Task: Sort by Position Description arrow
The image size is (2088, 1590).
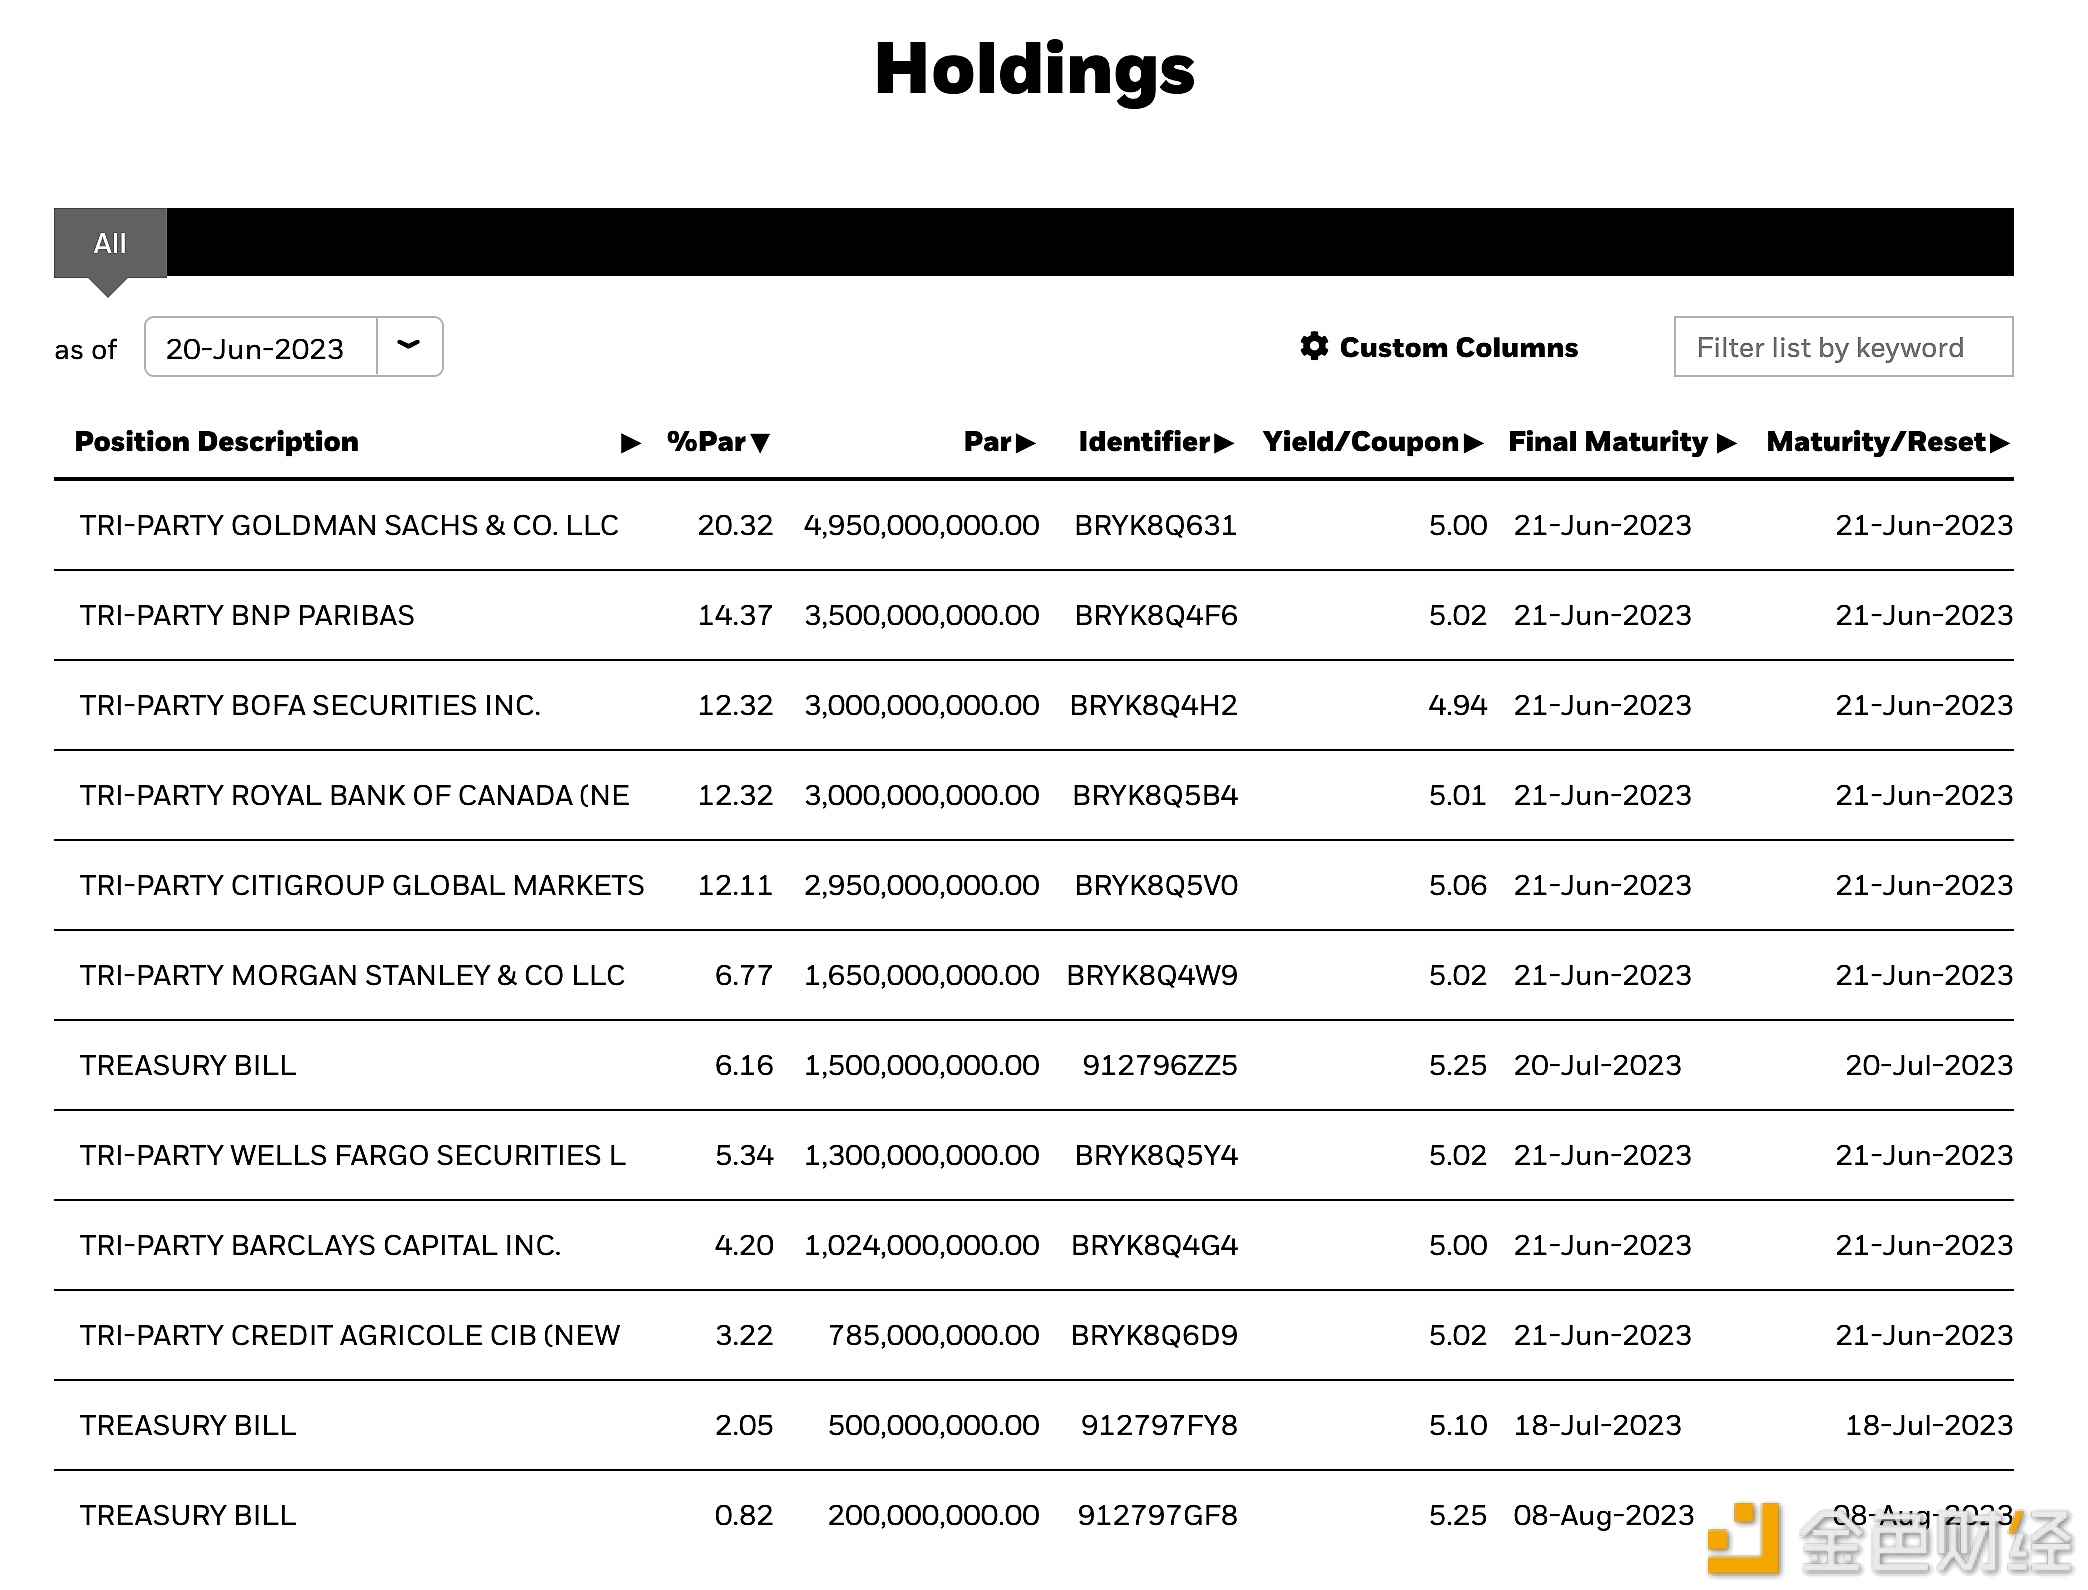Action: tap(630, 443)
